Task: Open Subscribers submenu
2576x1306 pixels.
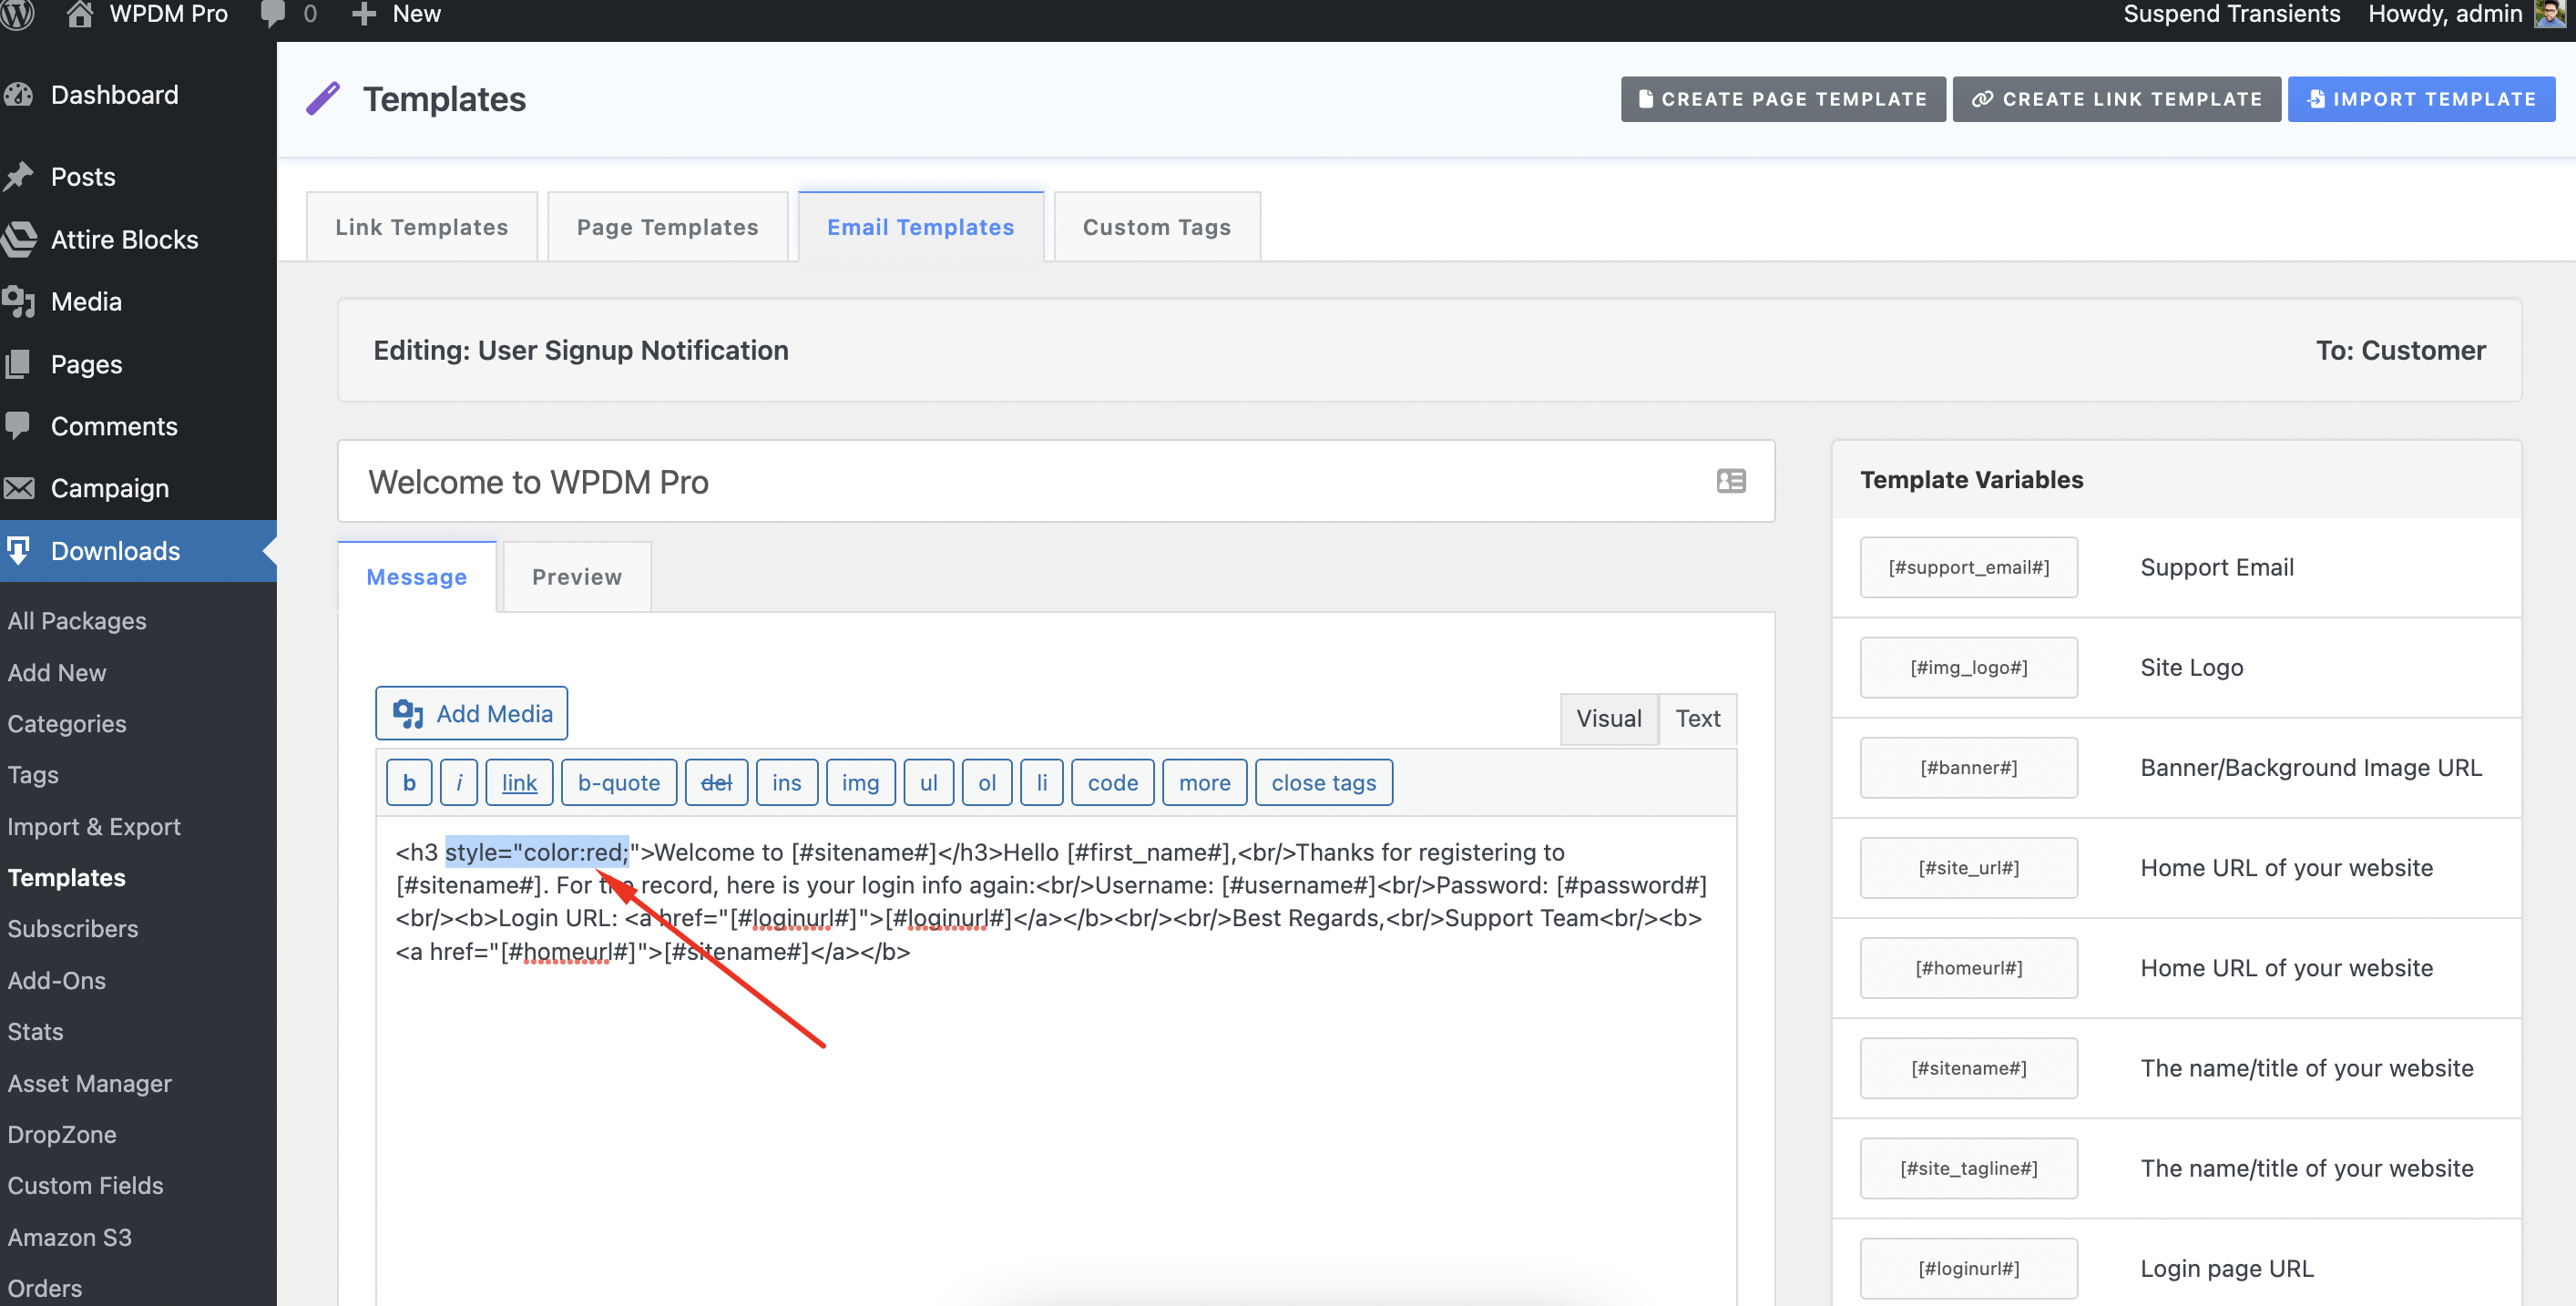Action: tap(73, 929)
